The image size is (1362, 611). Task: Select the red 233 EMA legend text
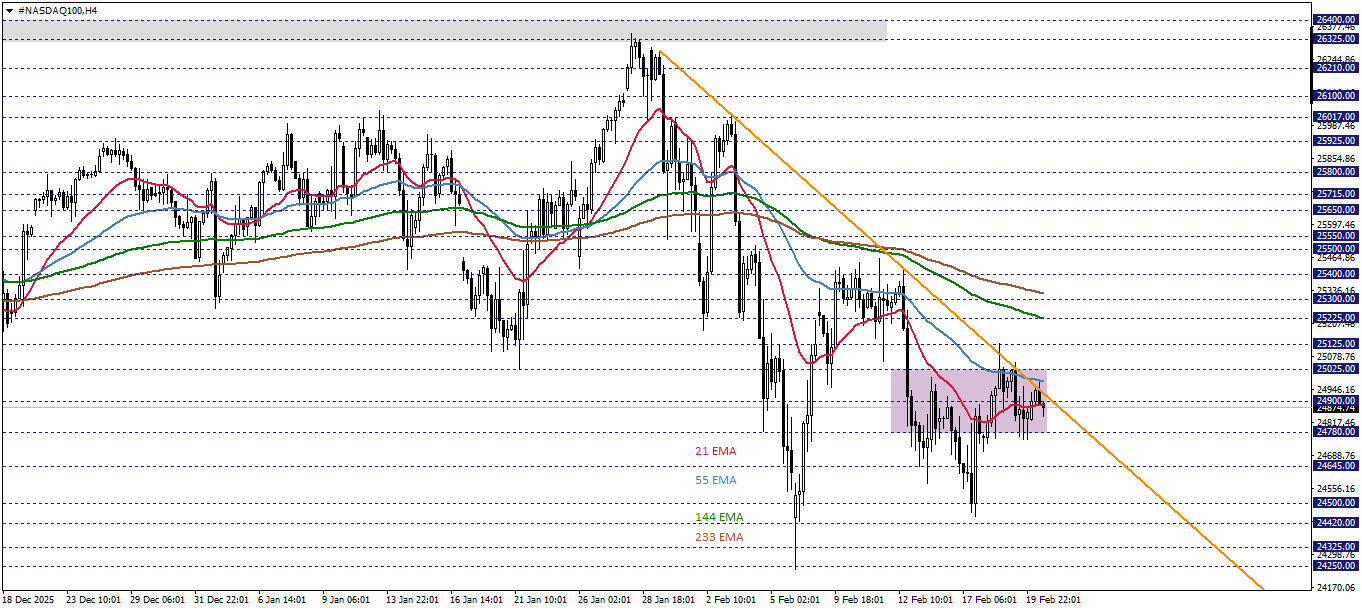pos(718,537)
